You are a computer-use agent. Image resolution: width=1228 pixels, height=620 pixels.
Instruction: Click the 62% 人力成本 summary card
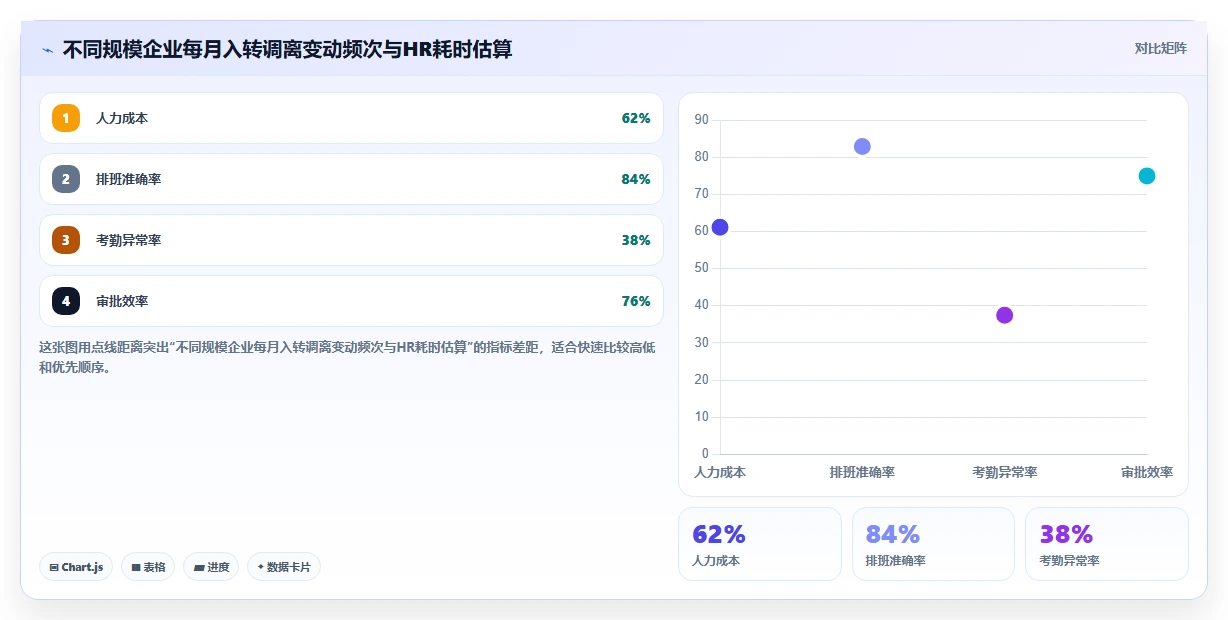point(760,544)
